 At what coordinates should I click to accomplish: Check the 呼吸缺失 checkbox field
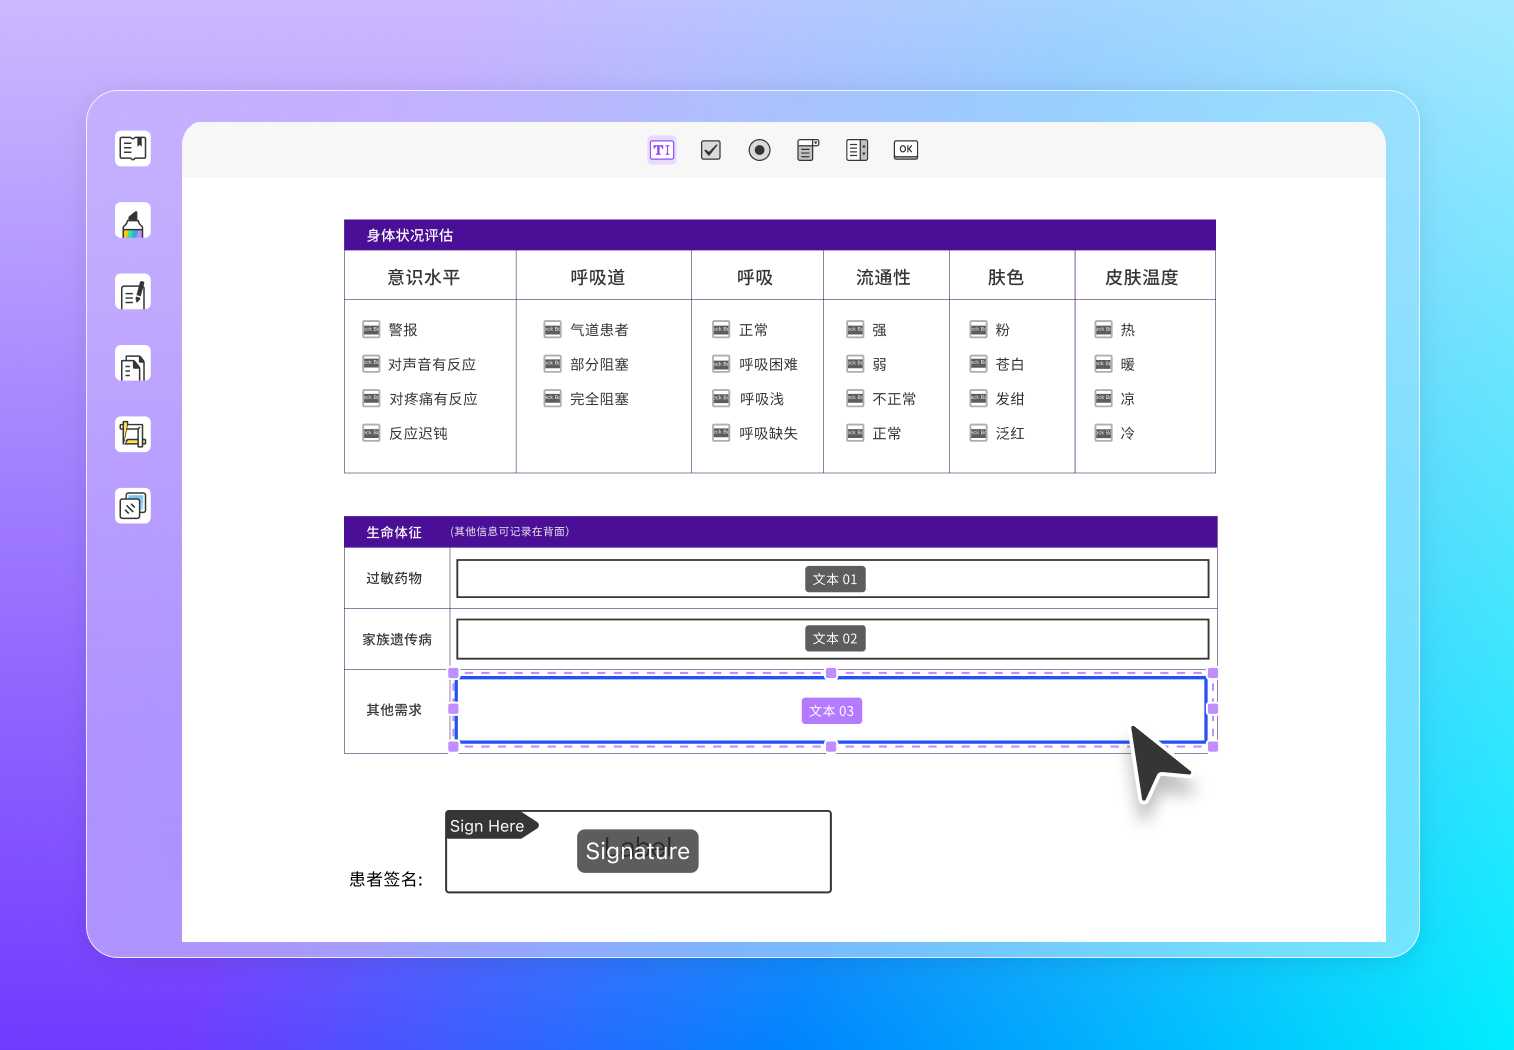tap(721, 433)
